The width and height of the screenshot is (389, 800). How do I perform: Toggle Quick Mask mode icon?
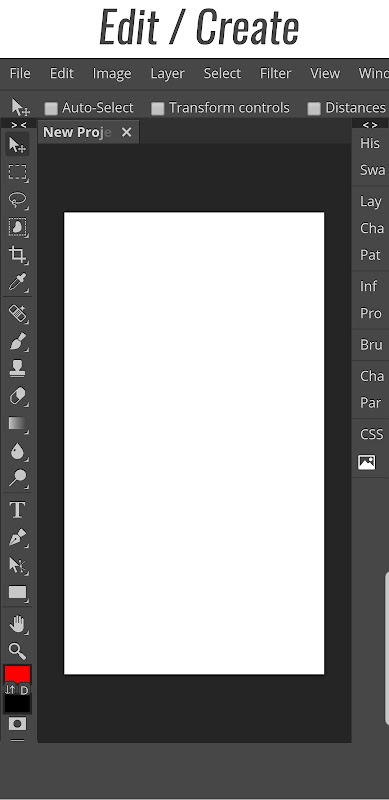pos(18,723)
